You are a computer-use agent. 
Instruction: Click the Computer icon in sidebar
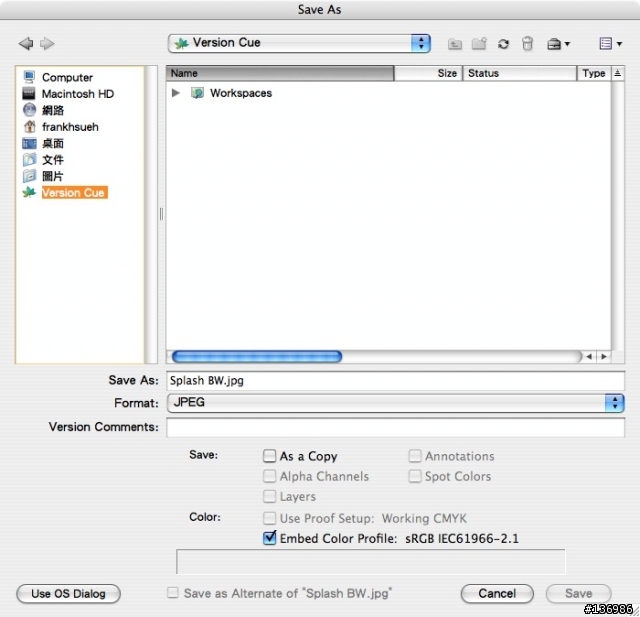click(29, 77)
